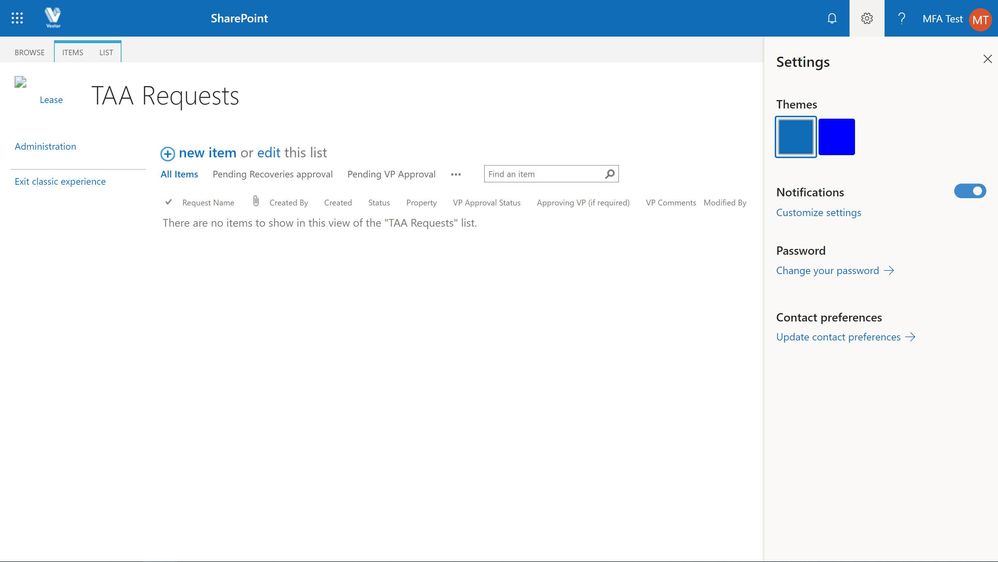Click the MFA Test account name
The width and height of the screenshot is (998, 562).
click(x=943, y=19)
